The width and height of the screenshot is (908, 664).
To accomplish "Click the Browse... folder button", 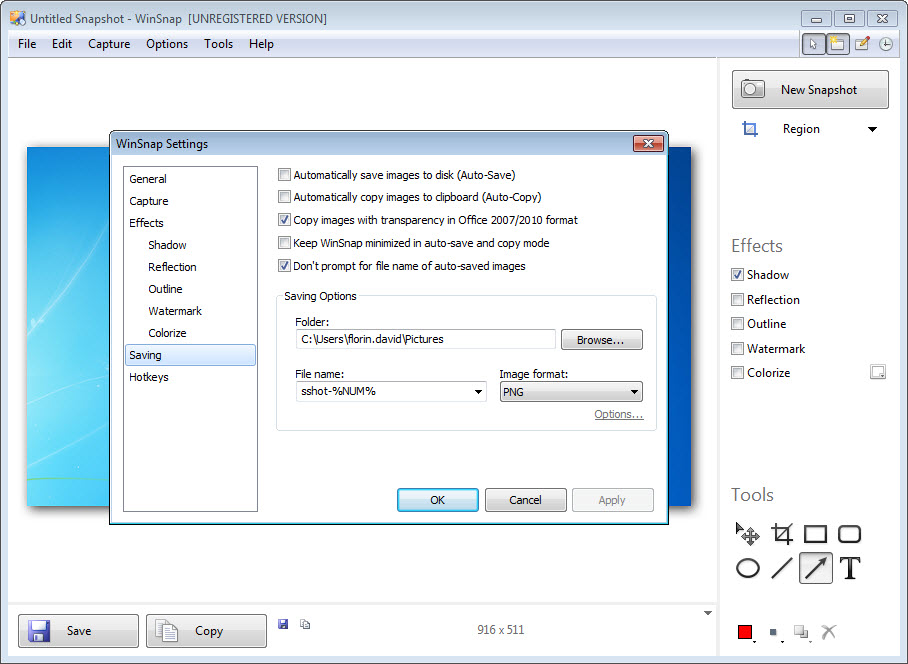I will (x=602, y=340).
